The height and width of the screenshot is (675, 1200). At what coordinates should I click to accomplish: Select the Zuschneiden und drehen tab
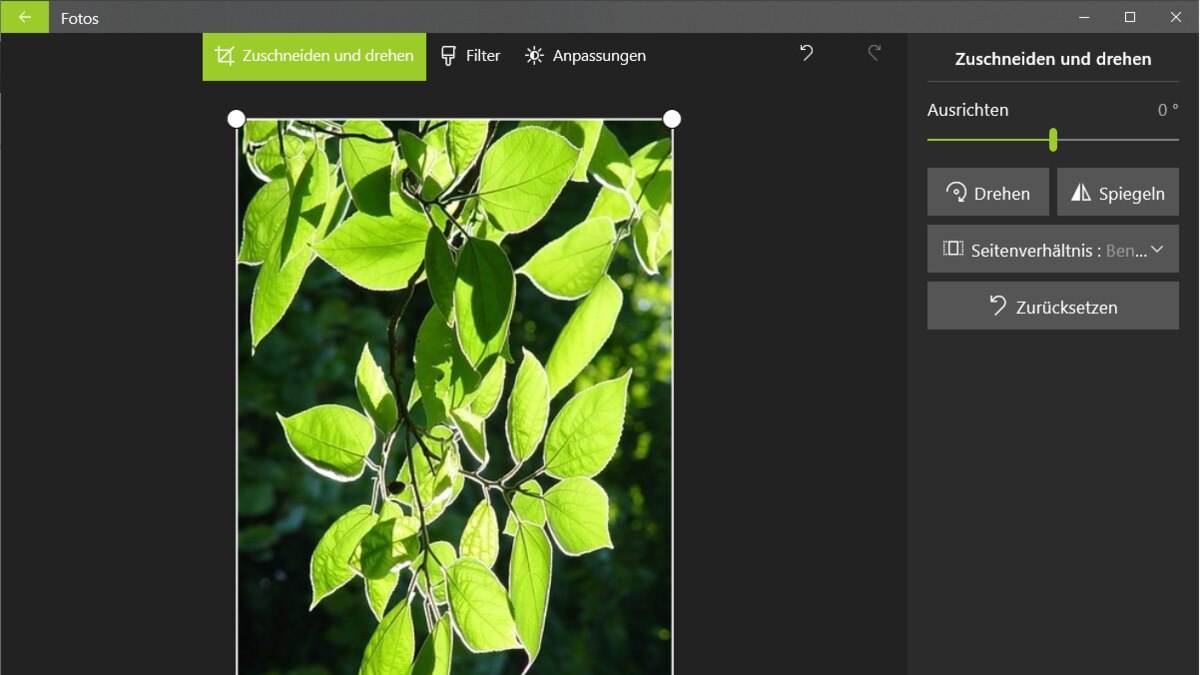[314, 56]
